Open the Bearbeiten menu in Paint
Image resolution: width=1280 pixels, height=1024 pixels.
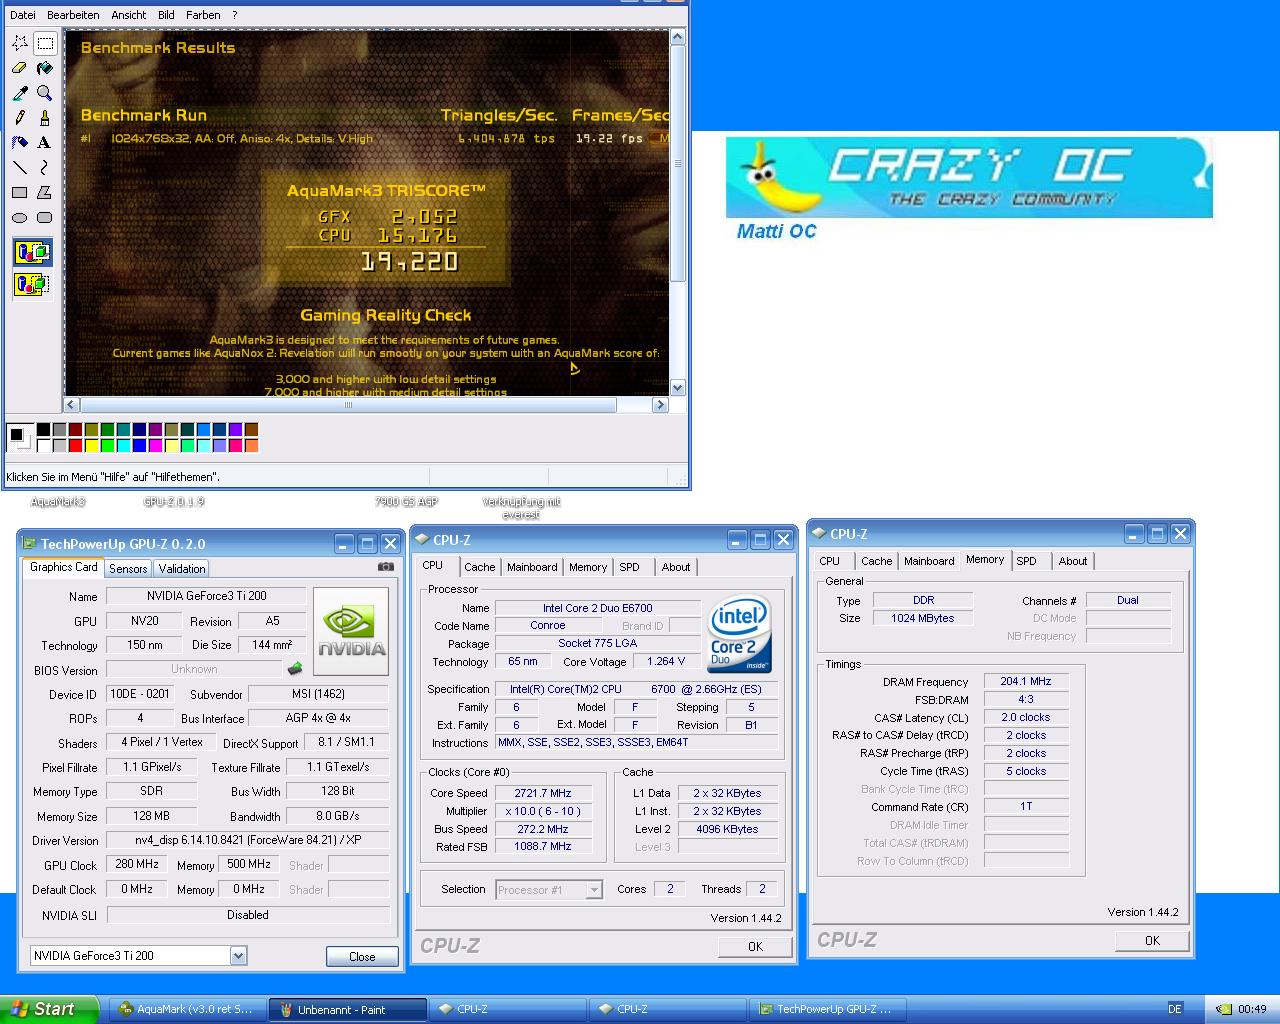click(73, 15)
